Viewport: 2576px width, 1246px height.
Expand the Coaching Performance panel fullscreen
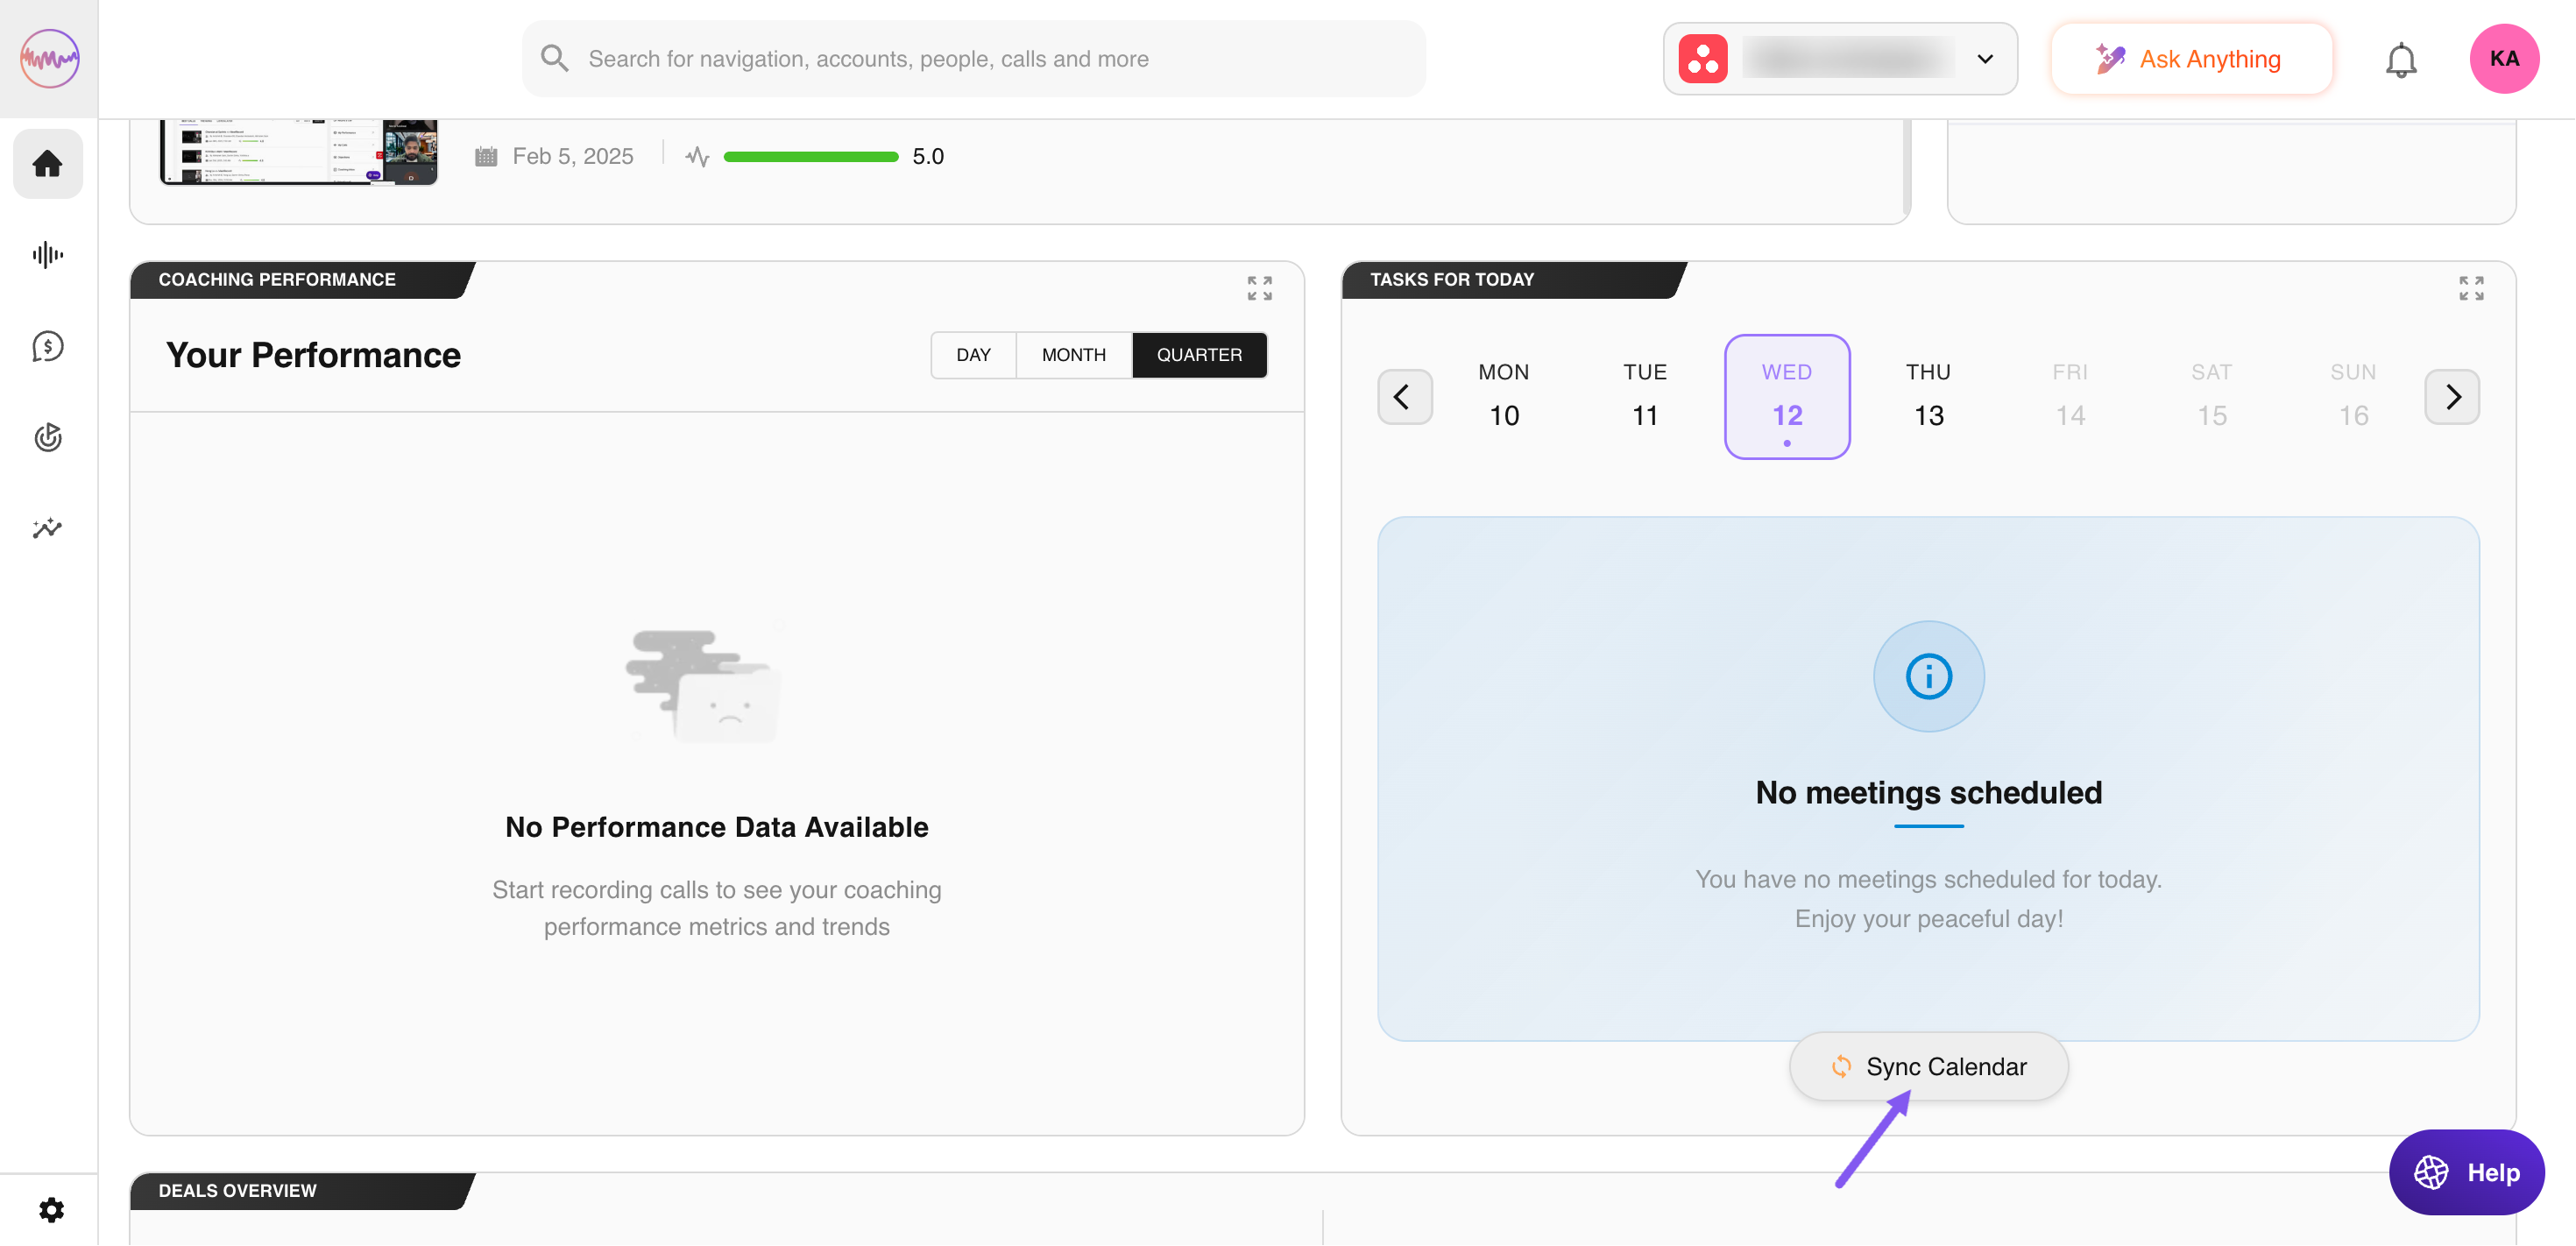point(1259,288)
